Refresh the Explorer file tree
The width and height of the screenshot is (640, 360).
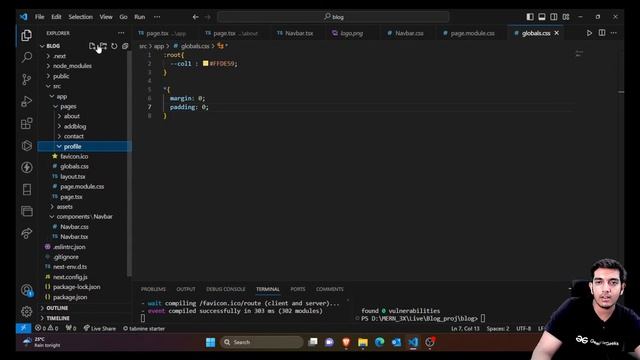coord(114,46)
